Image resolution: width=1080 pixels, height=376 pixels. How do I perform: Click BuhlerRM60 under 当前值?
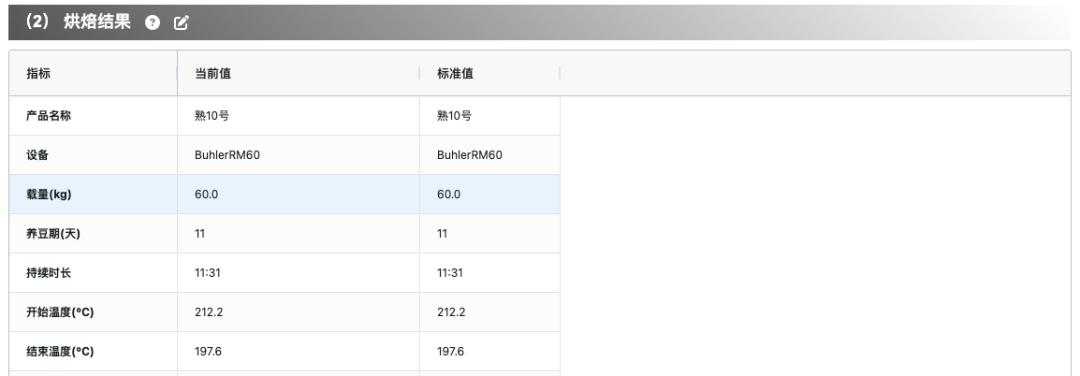pos(227,155)
